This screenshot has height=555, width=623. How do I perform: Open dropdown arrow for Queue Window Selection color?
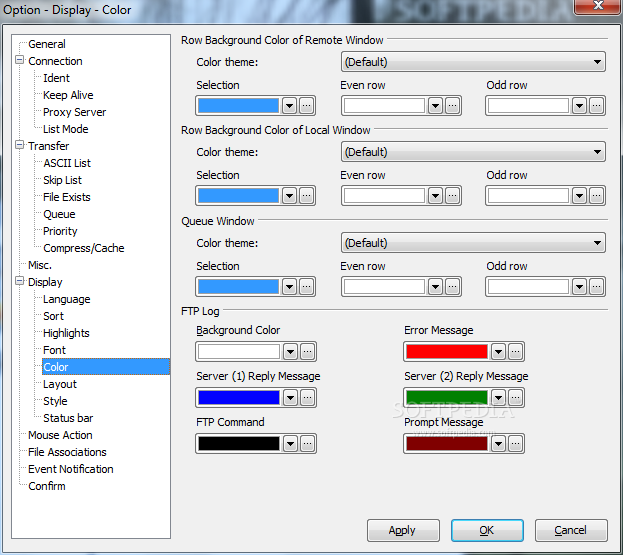pos(290,286)
